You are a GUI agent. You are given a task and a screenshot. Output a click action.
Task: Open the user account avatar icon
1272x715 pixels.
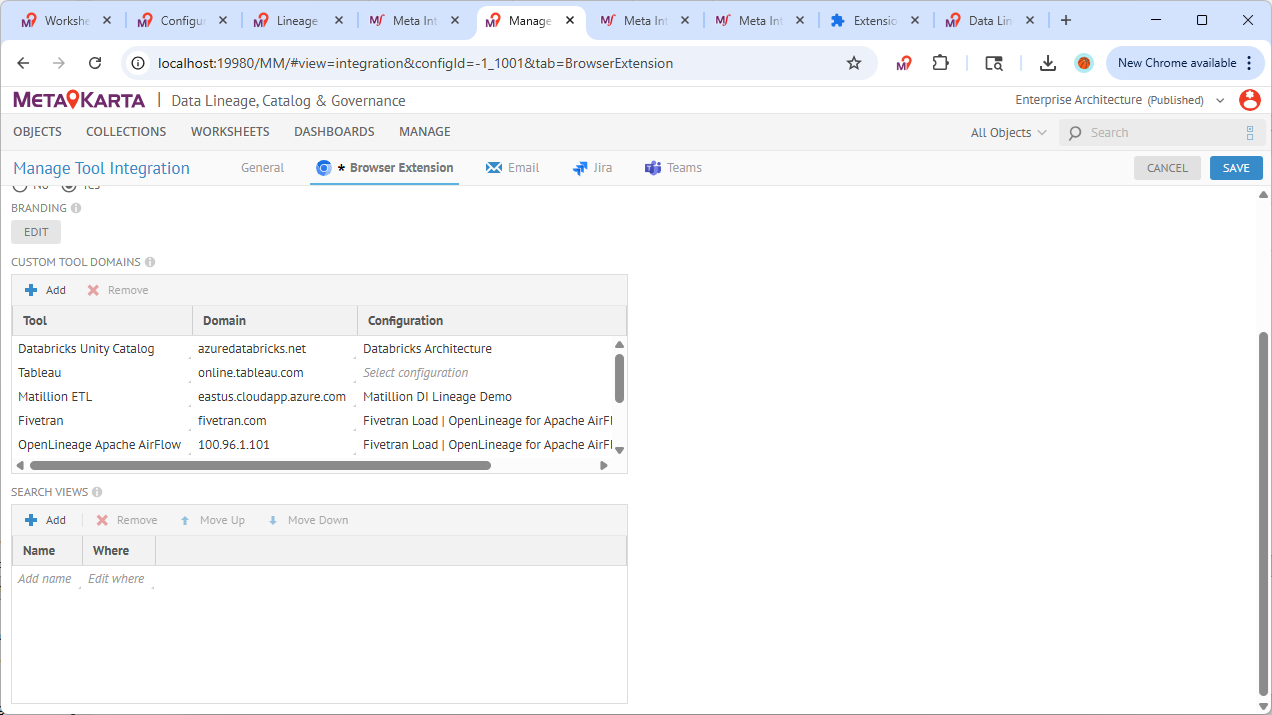pyautogui.click(x=1249, y=100)
